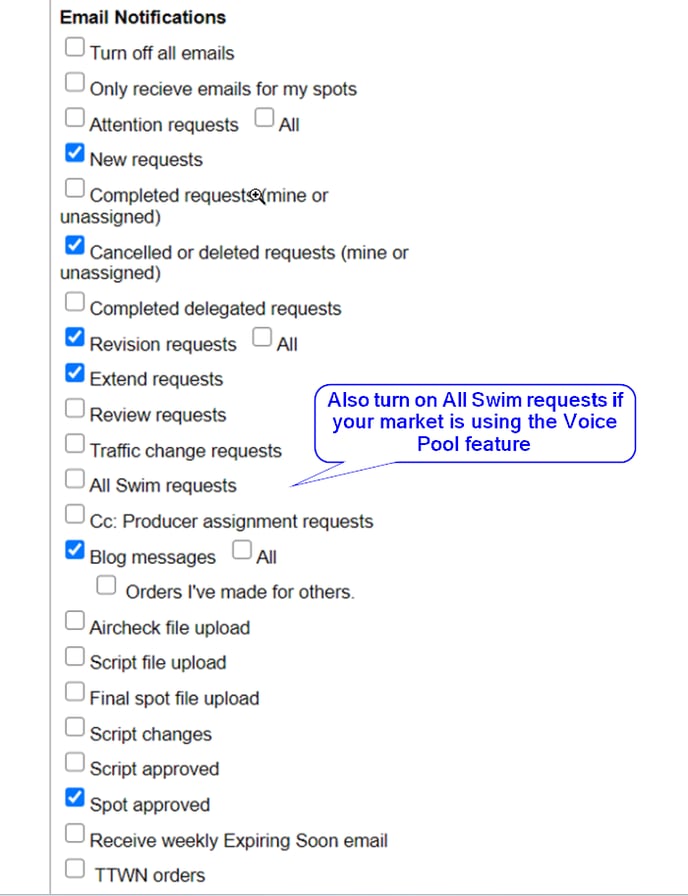Turn on All Swim requests
688x896 pixels.
point(75,479)
